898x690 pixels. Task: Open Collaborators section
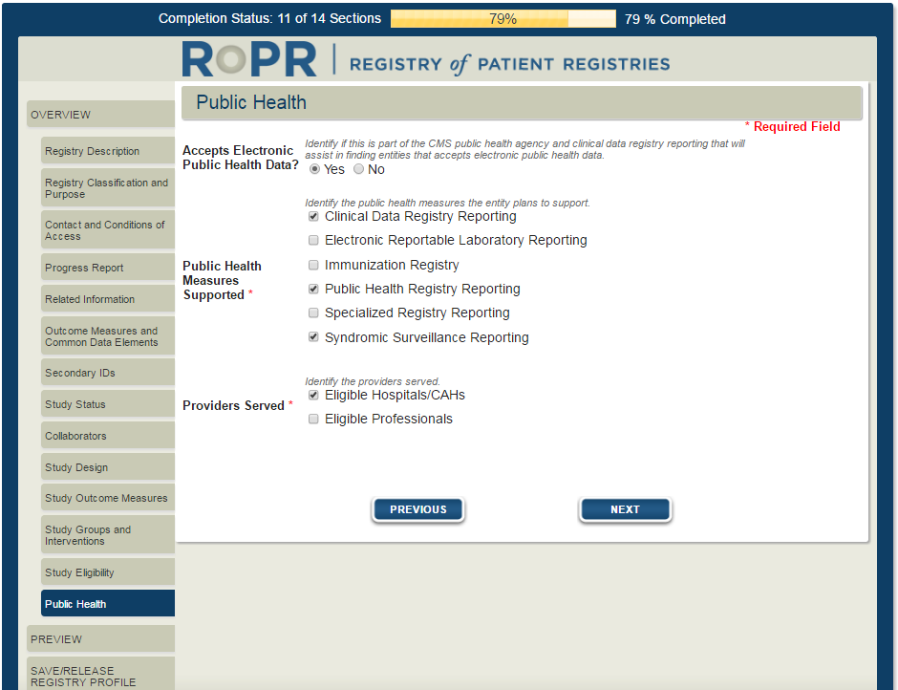pos(108,436)
